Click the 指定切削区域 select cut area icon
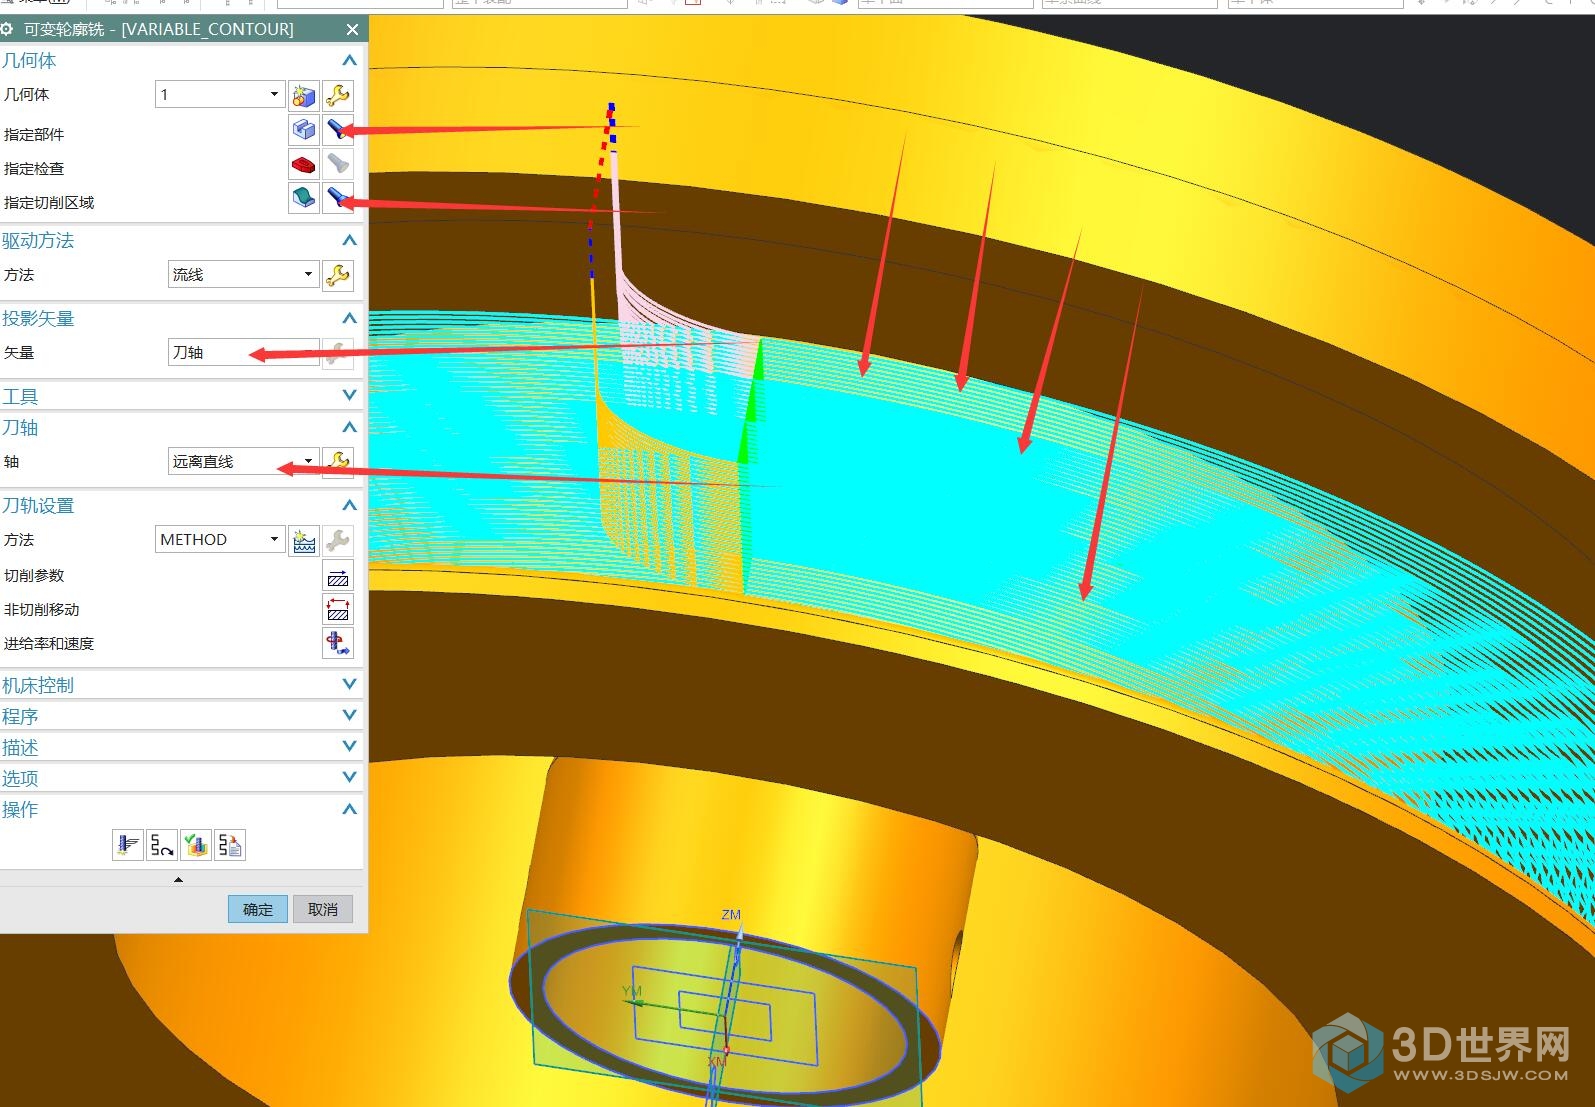The width and height of the screenshot is (1595, 1107). pyautogui.click(x=304, y=198)
